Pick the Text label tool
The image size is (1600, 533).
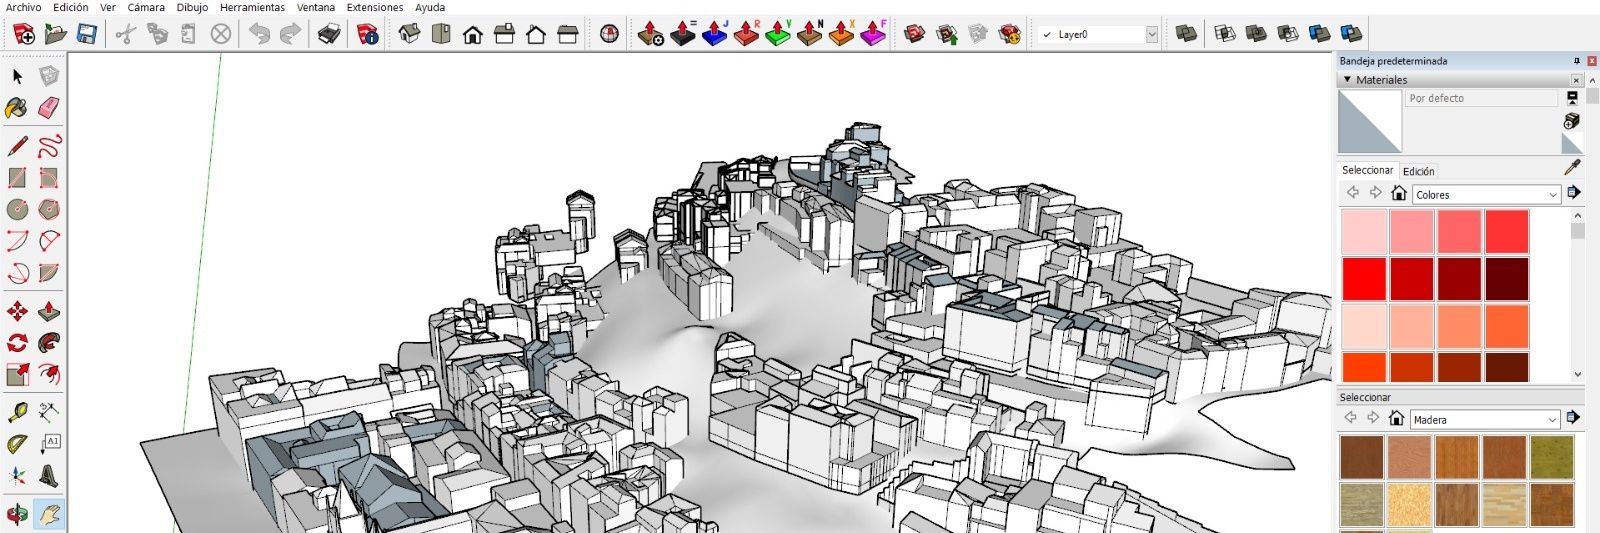(x=49, y=444)
